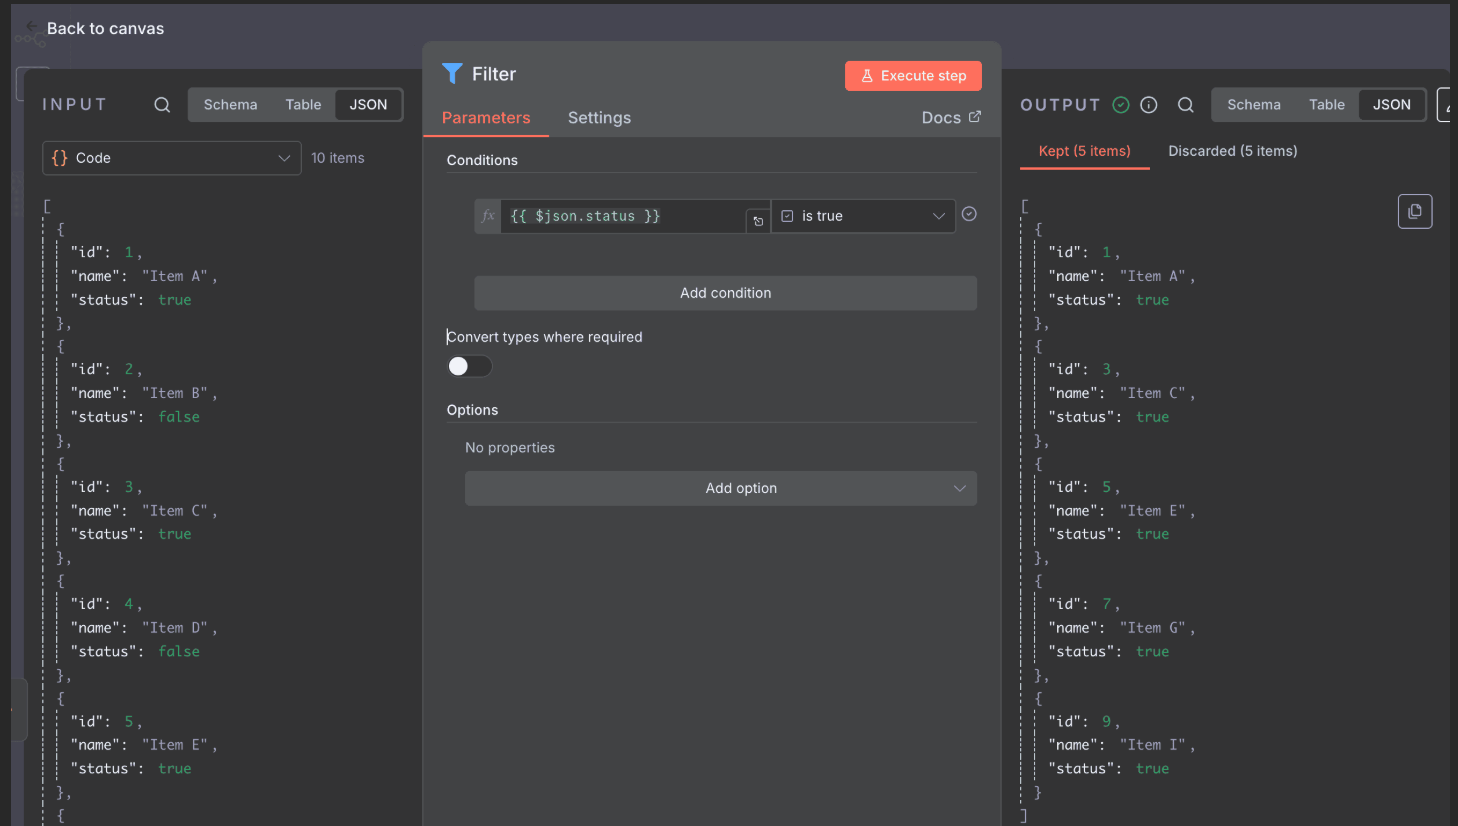Select Schema view in INPUT panel
This screenshot has height=826, width=1458.
tap(230, 105)
